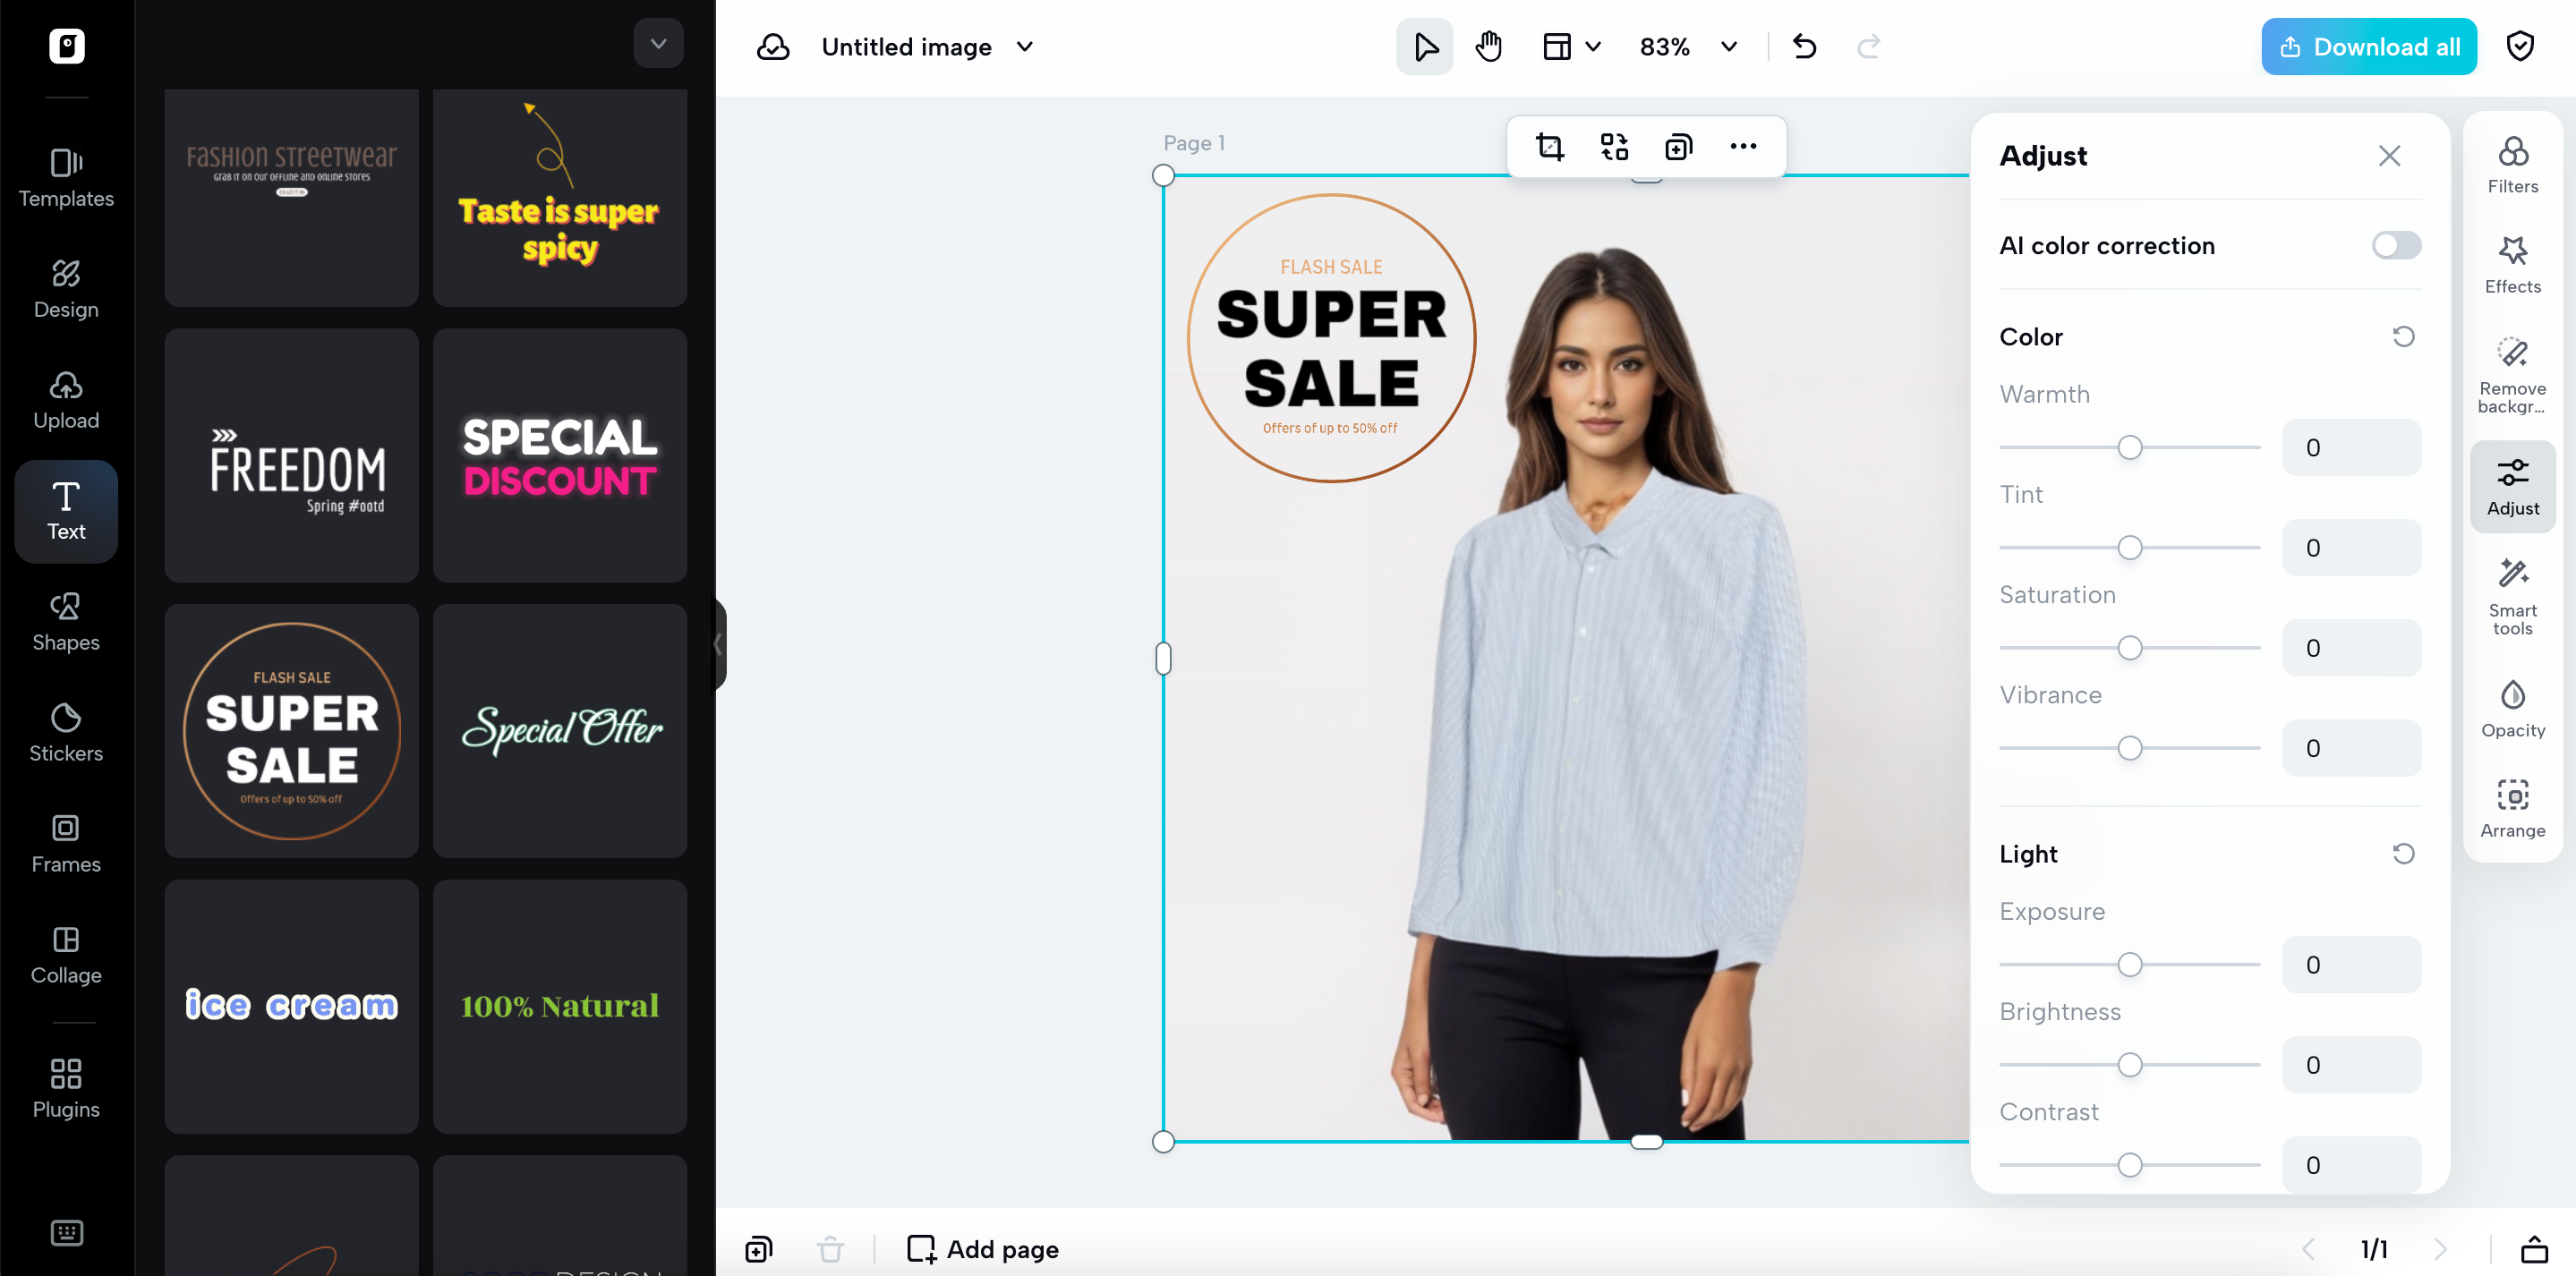The image size is (2576, 1276).
Task: Click the Brightness slider handle
Action: pyautogui.click(x=2130, y=1065)
